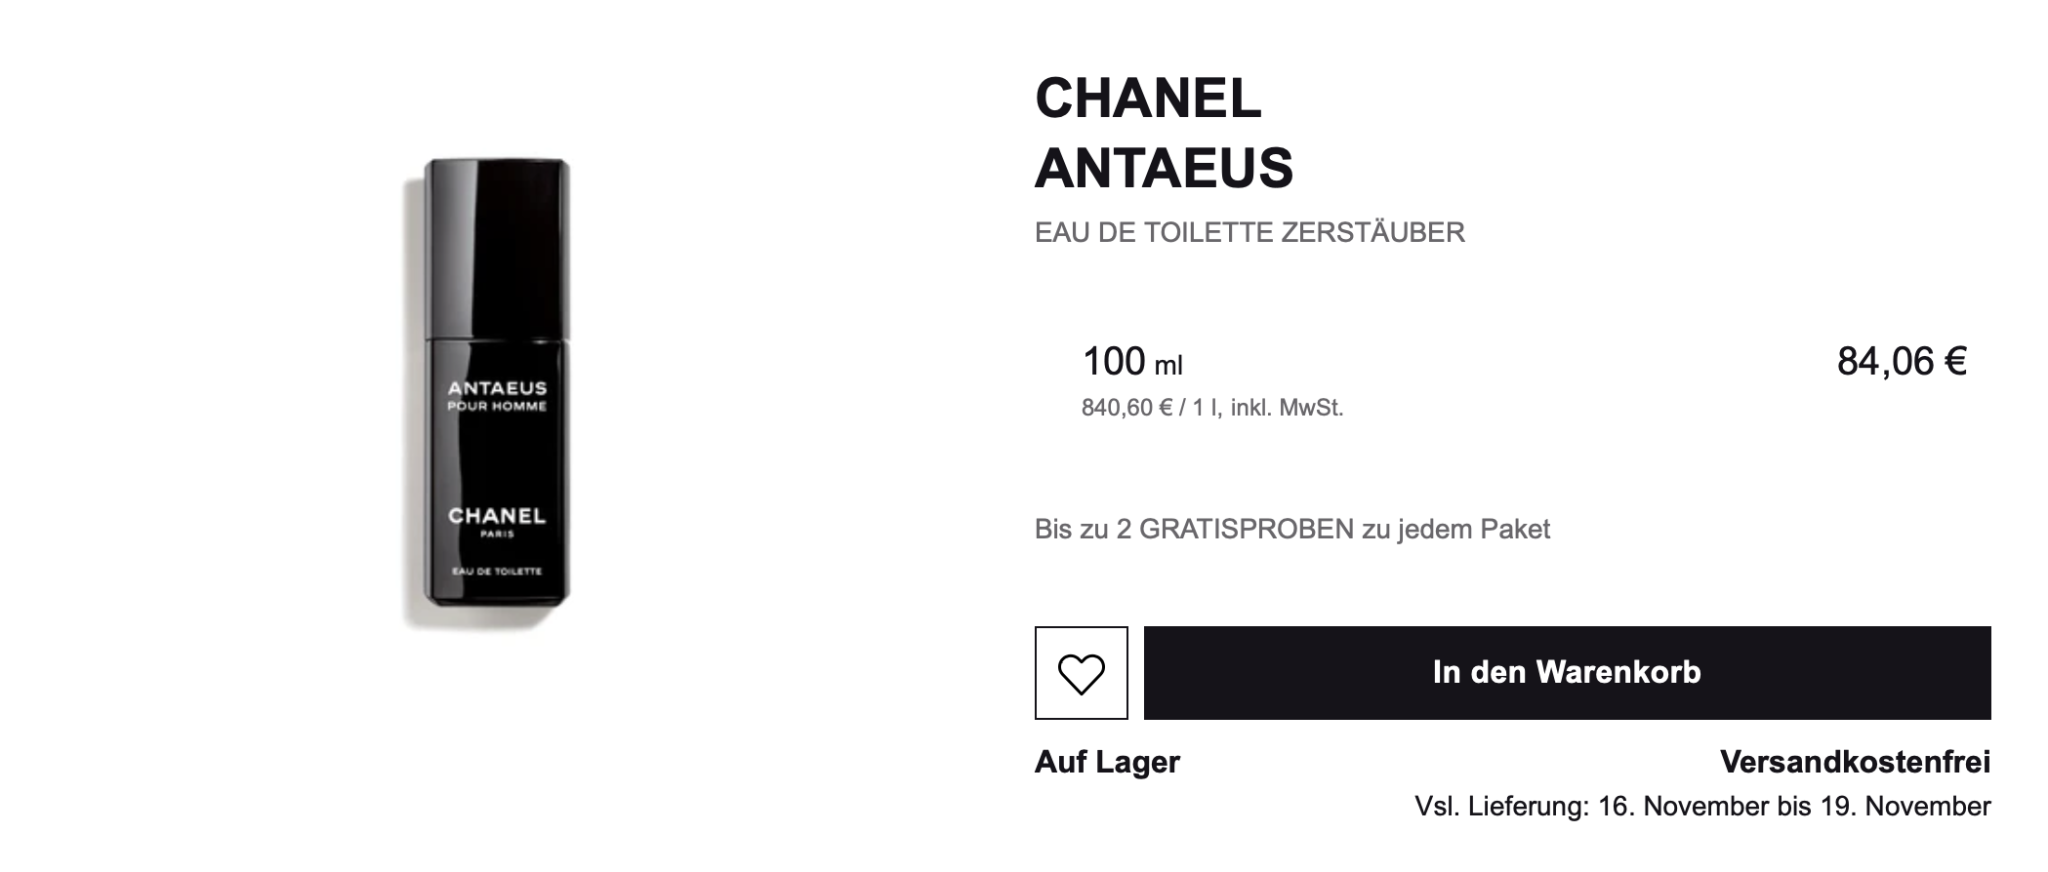
Task: Click the Vsl. Lieferung label
Action: [1500, 806]
